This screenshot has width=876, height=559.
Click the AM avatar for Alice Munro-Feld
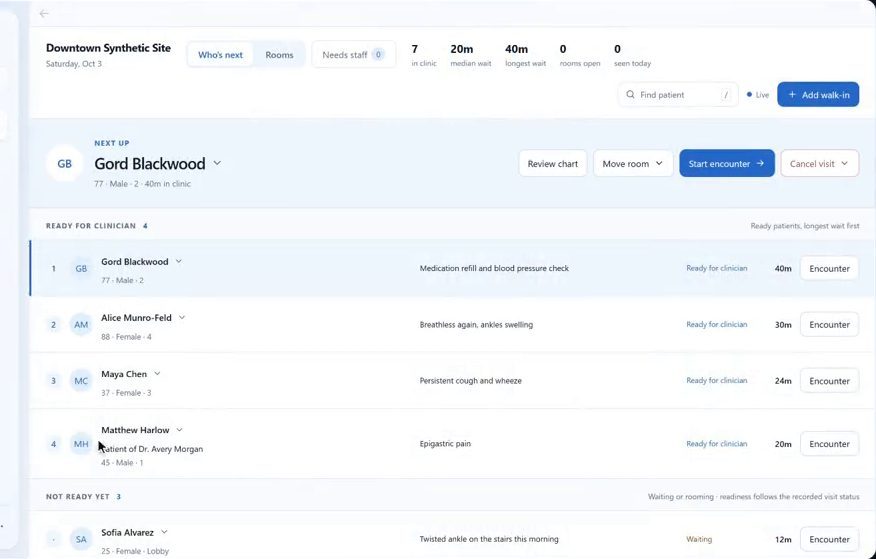(81, 324)
